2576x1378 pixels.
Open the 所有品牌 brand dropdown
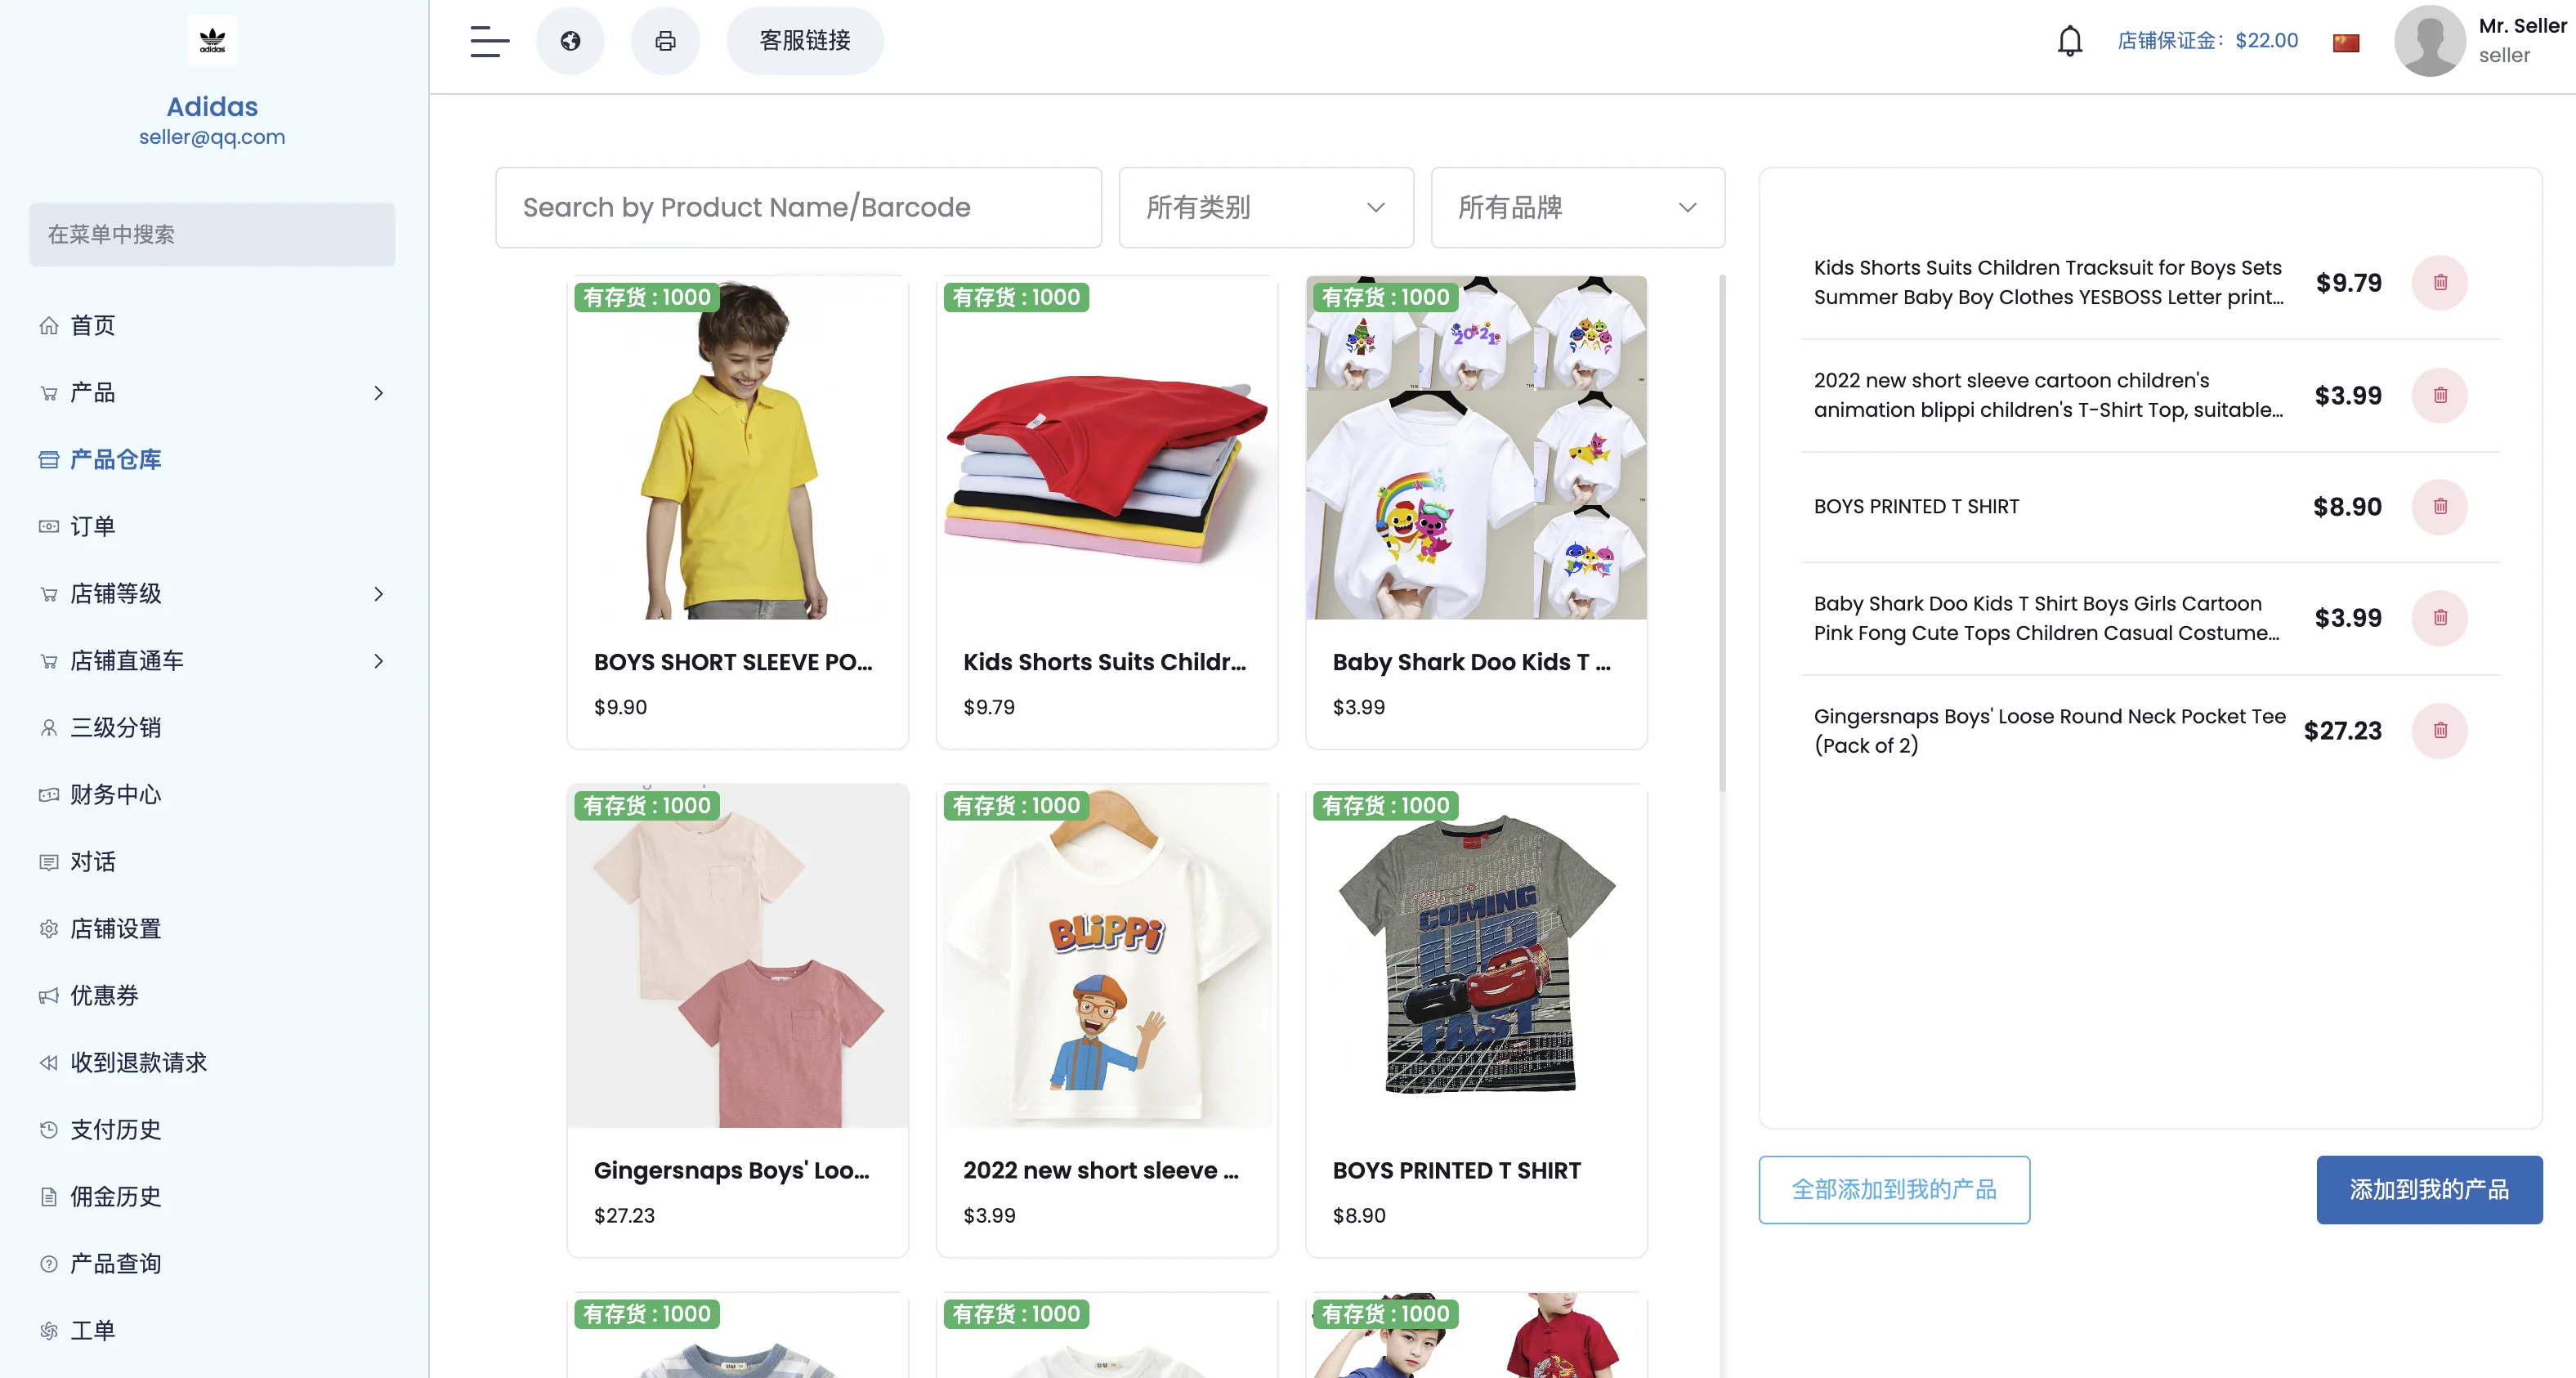point(1577,207)
